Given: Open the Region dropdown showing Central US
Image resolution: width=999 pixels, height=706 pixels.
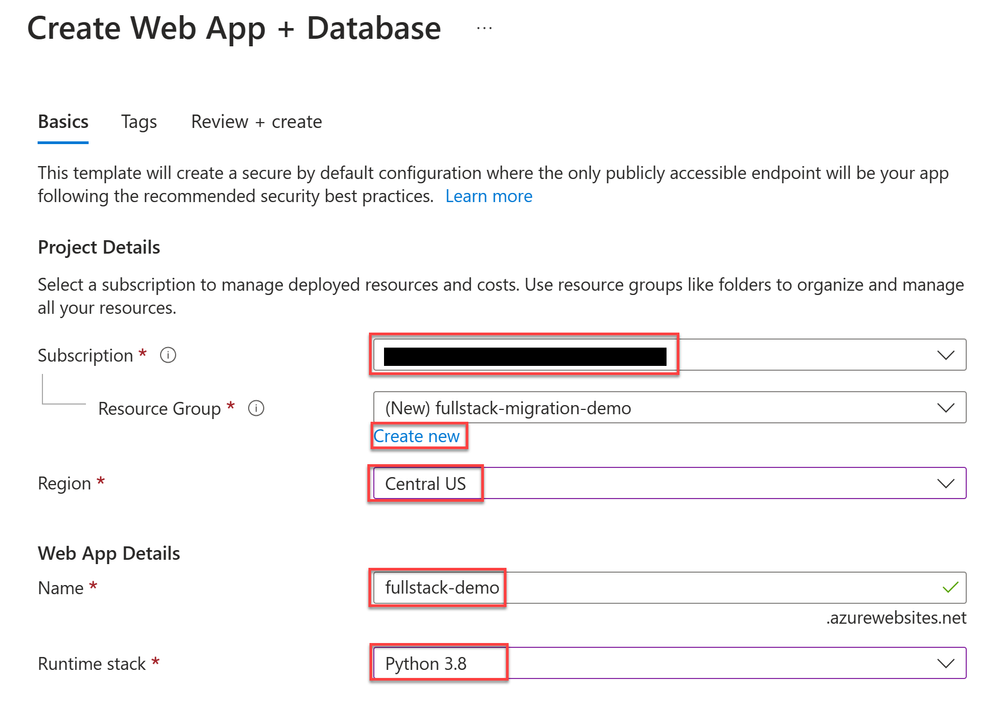Looking at the screenshot, I should pos(670,483).
